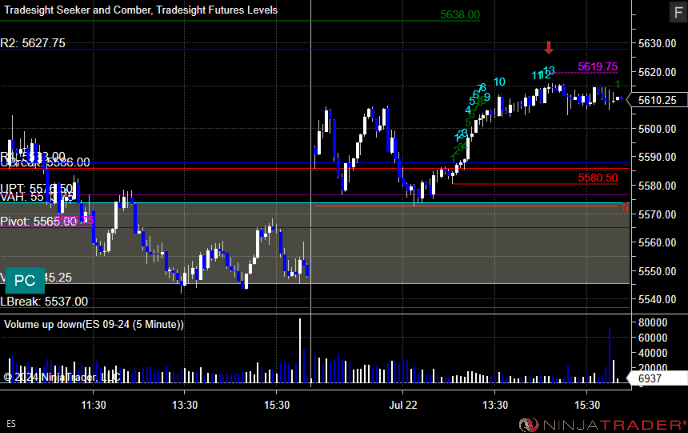This screenshot has height=433, width=688.
Task: Click the F button in the top-right corner
Action: point(678,11)
